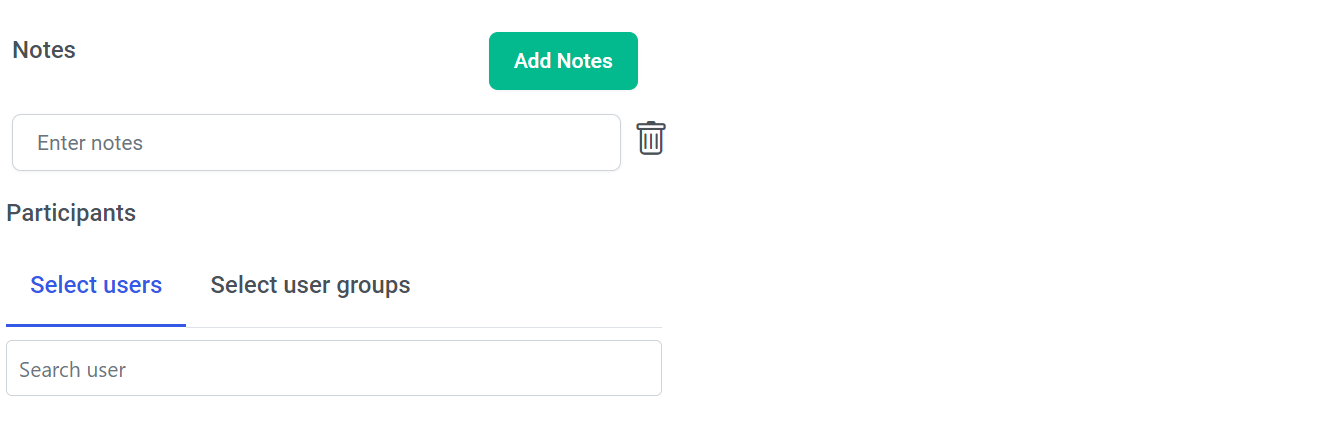Select the user search input
1343x425 pixels.
[334, 369]
